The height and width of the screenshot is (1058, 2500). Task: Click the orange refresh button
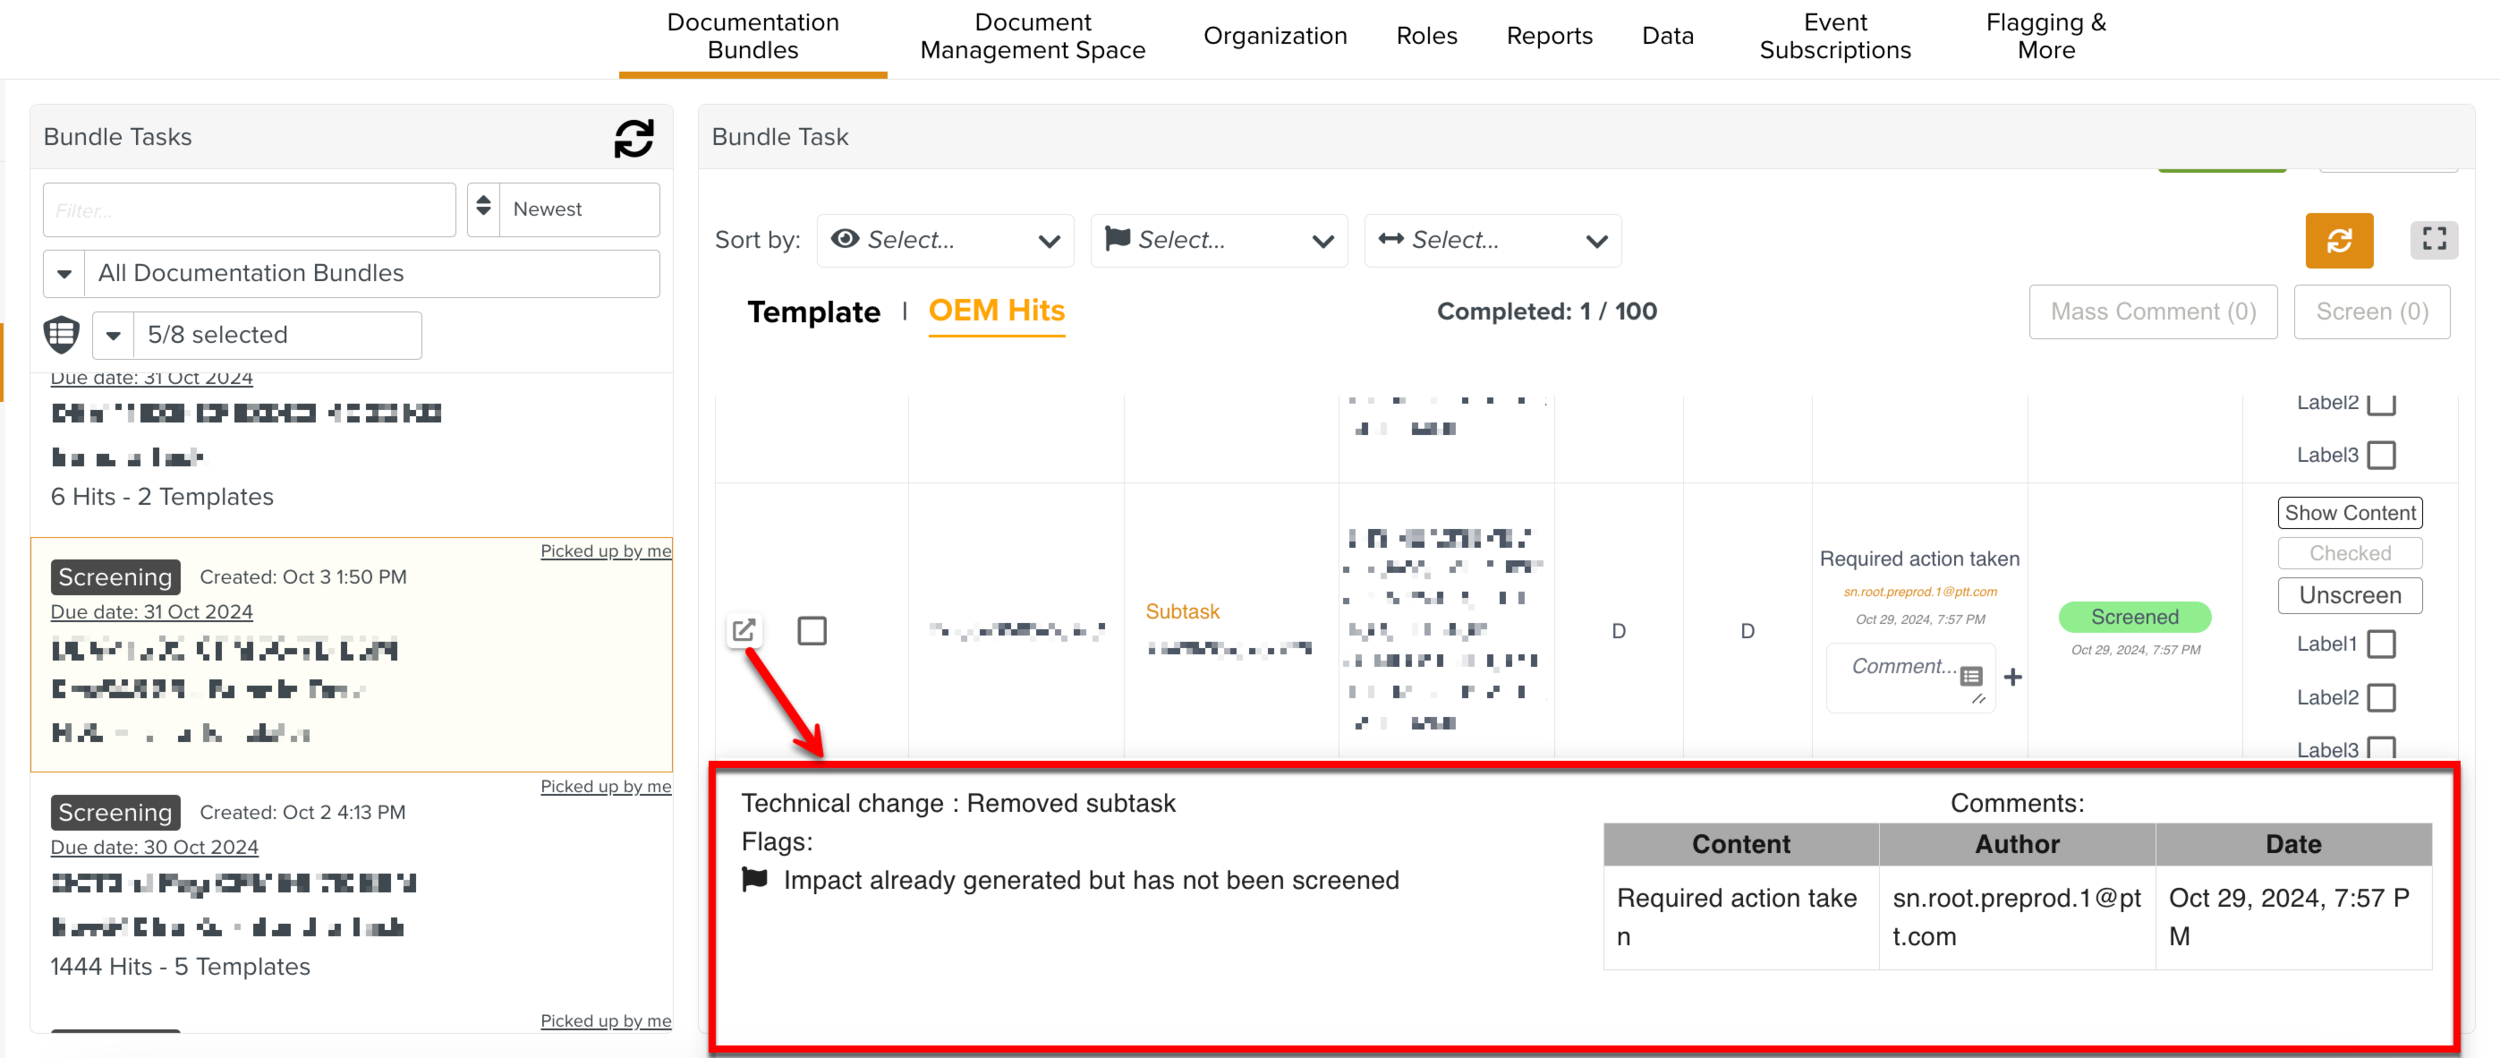tap(2338, 240)
